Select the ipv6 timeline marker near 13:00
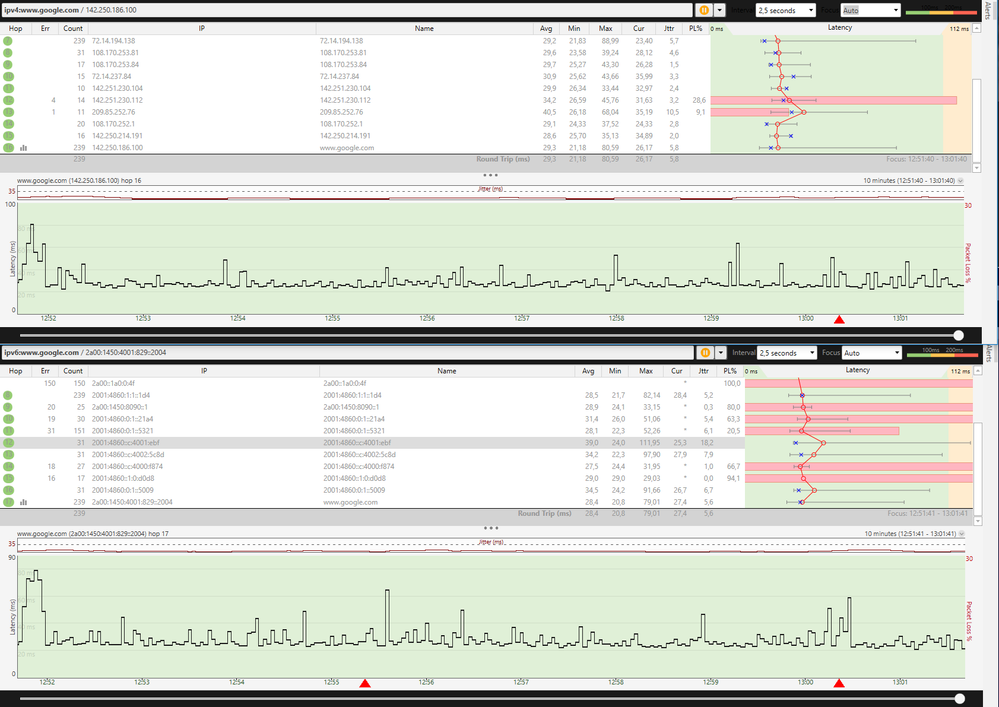The image size is (999, 707). click(839, 683)
